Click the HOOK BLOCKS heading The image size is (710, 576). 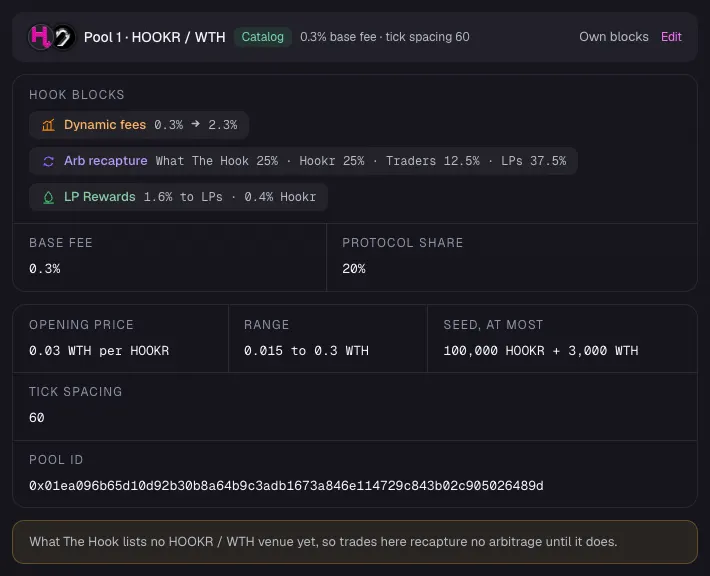click(77, 95)
